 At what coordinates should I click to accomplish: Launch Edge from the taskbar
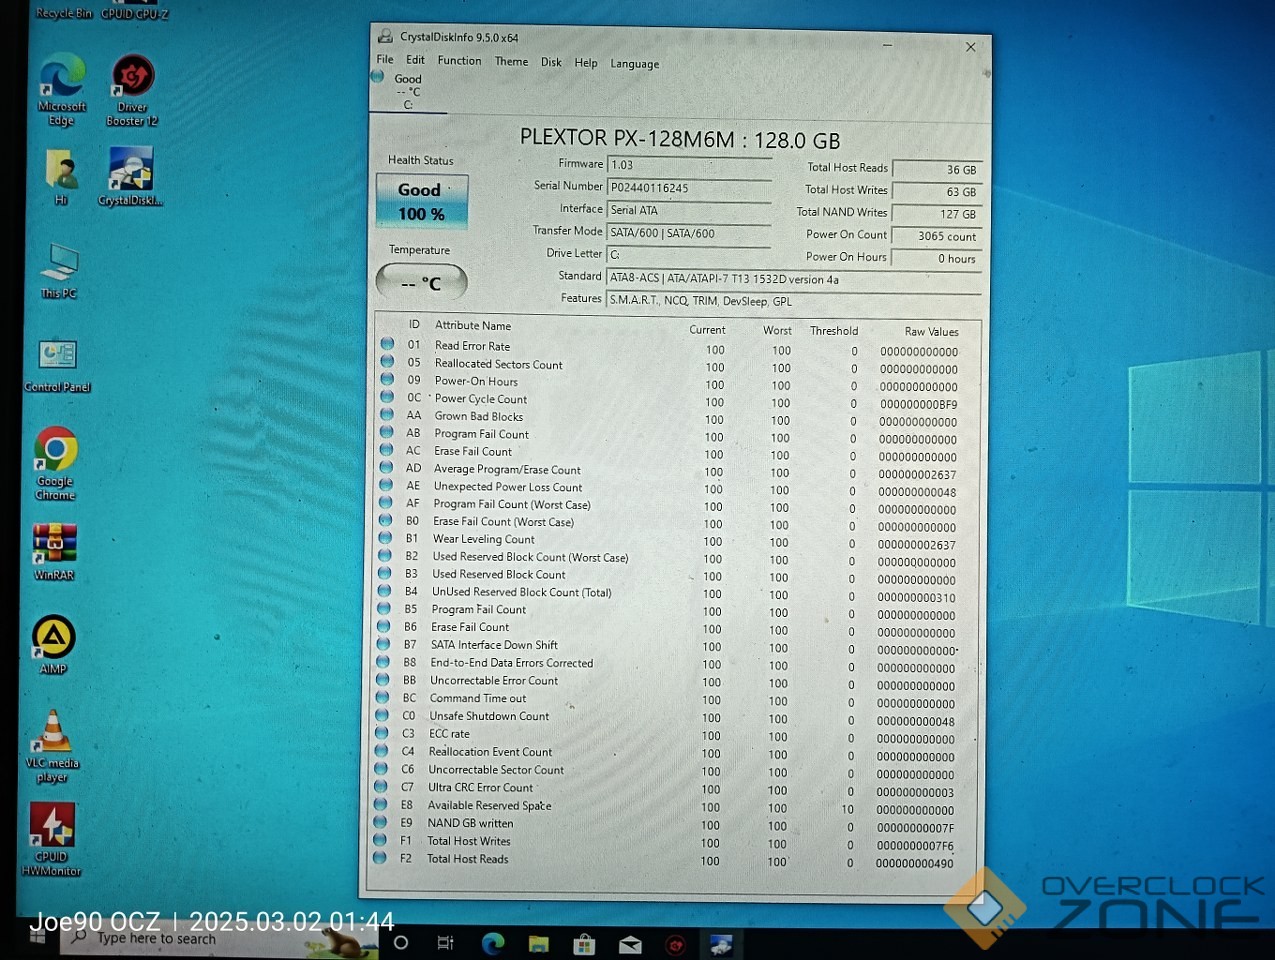tap(493, 942)
